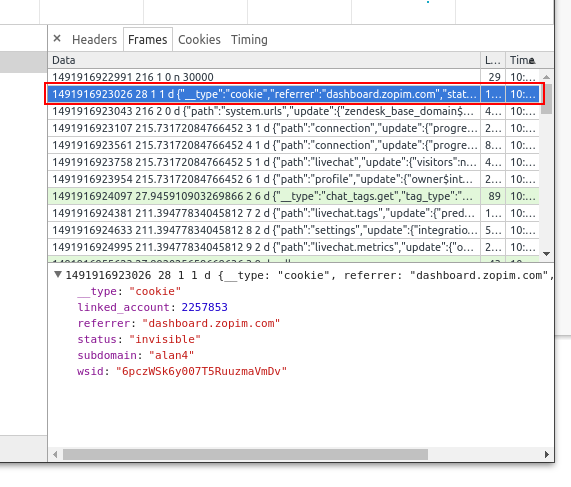This screenshot has width=571, height=487.
Task: Click the frames list scroll down arrow
Action: click(546, 254)
